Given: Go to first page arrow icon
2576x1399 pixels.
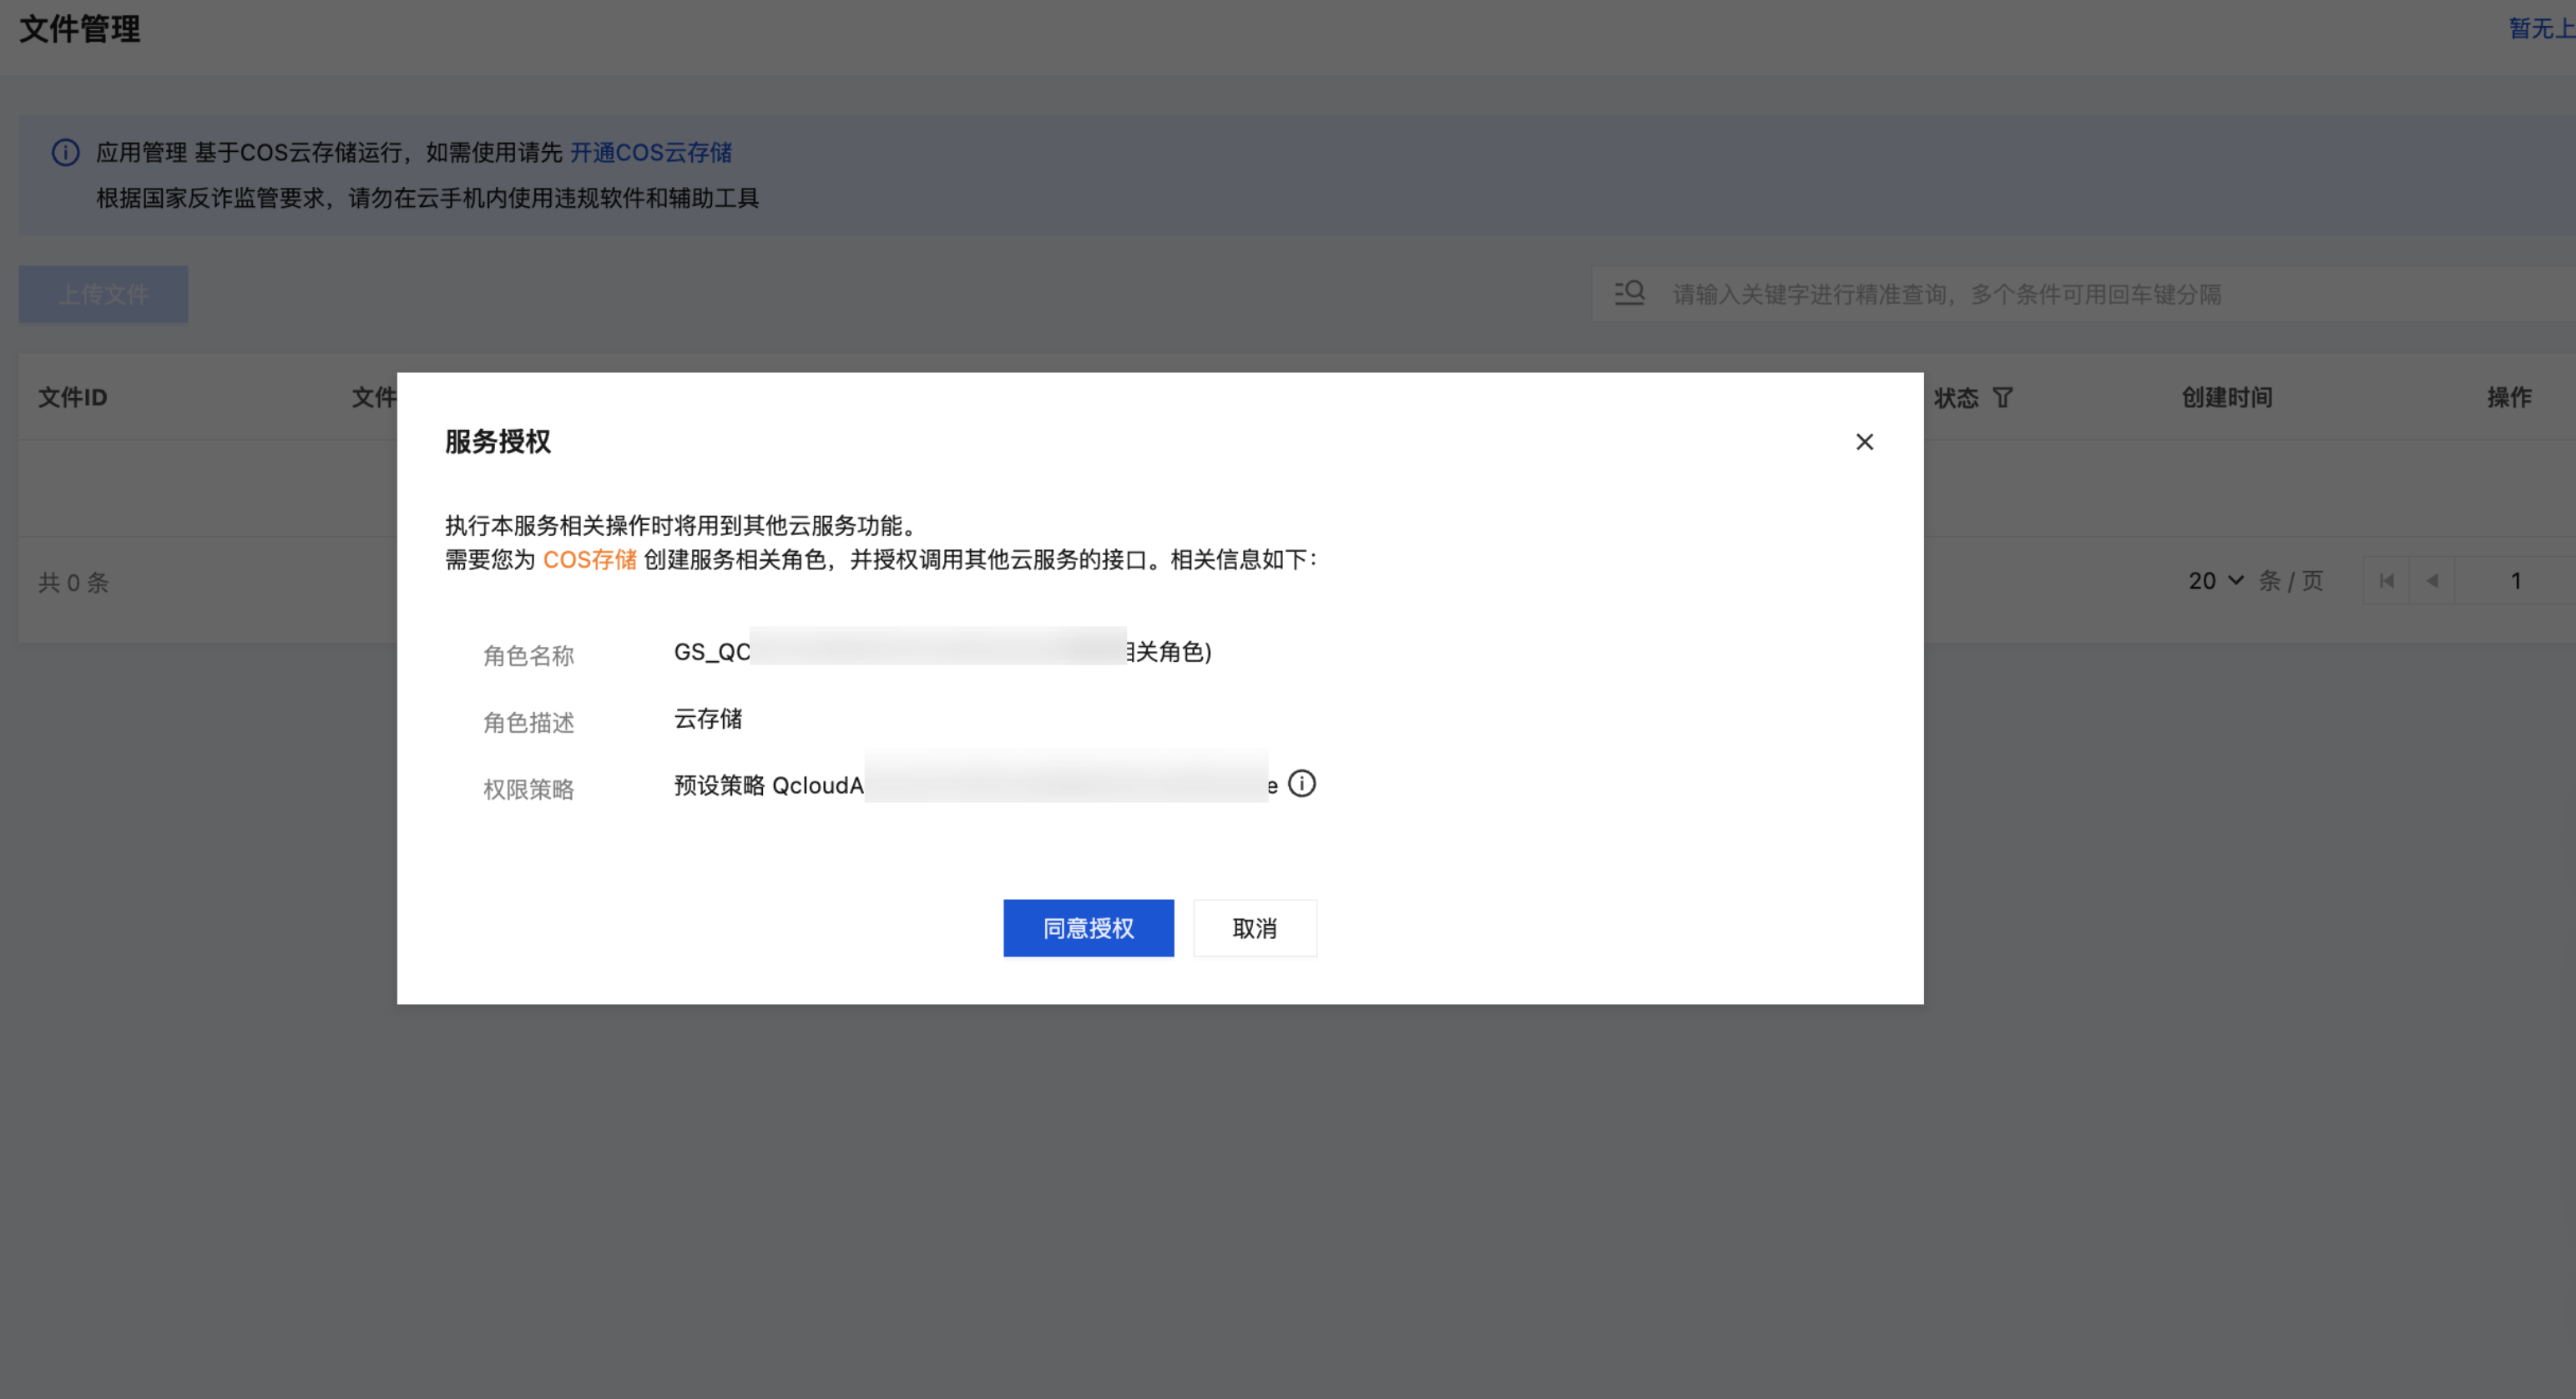Looking at the screenshot, I should click(2386, 581).
